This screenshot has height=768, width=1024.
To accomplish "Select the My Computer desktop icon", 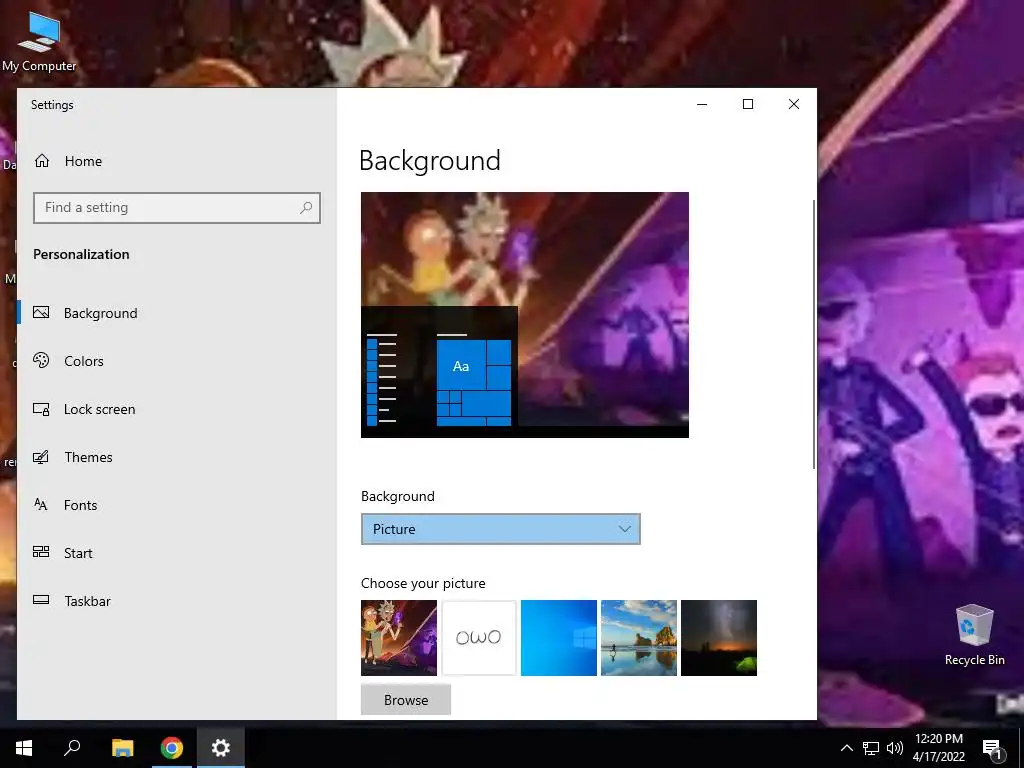I will click(x=39, y=42).
